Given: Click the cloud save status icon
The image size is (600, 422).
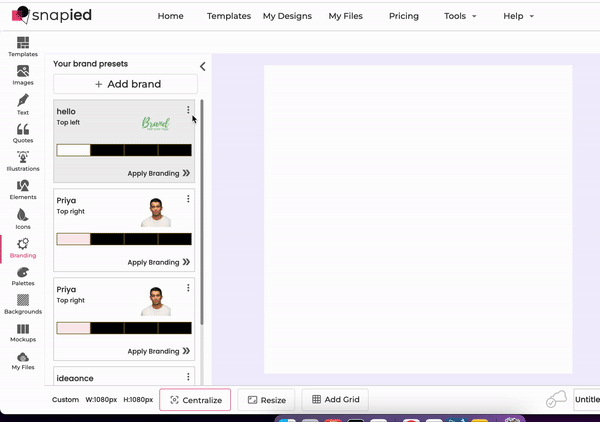Looking at the screenshot, I should pyautogui.click(x=556, y=399).
